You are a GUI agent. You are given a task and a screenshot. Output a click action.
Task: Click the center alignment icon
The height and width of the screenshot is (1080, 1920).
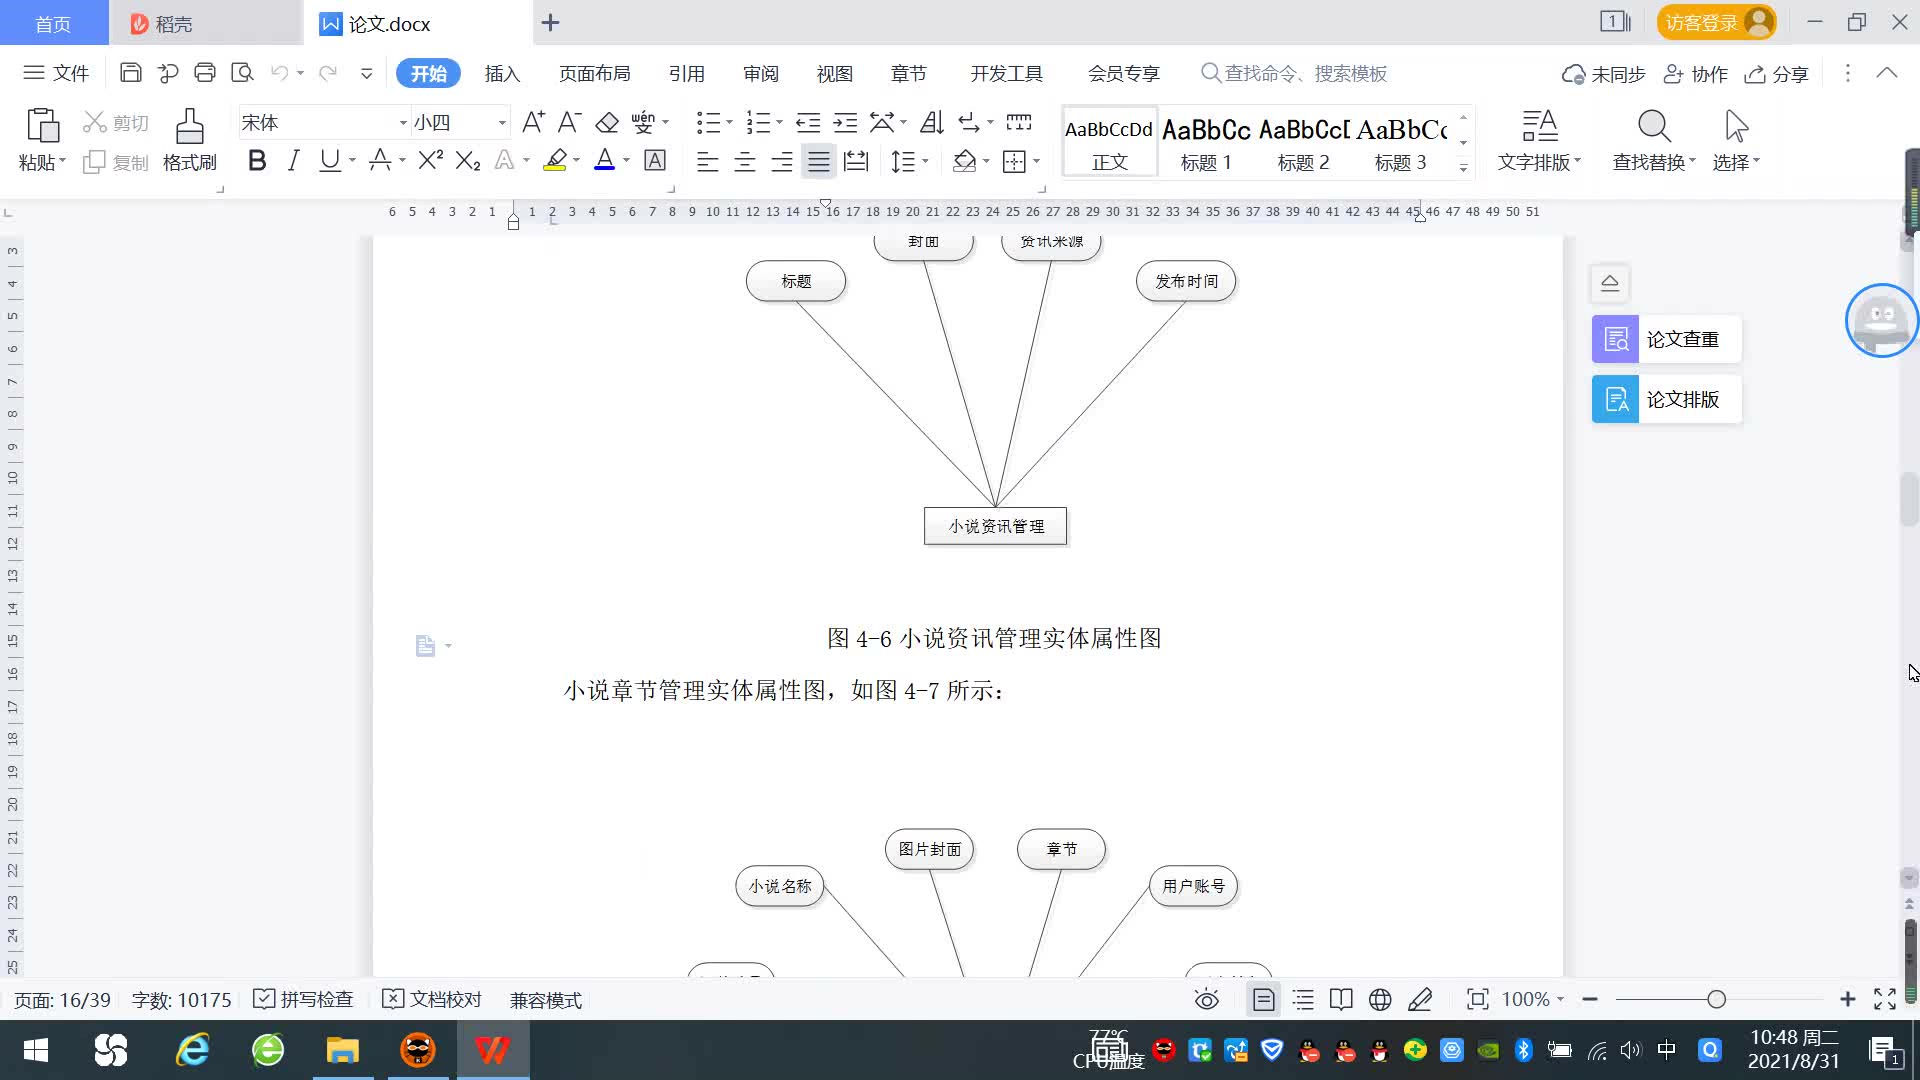tap(744, 162)
